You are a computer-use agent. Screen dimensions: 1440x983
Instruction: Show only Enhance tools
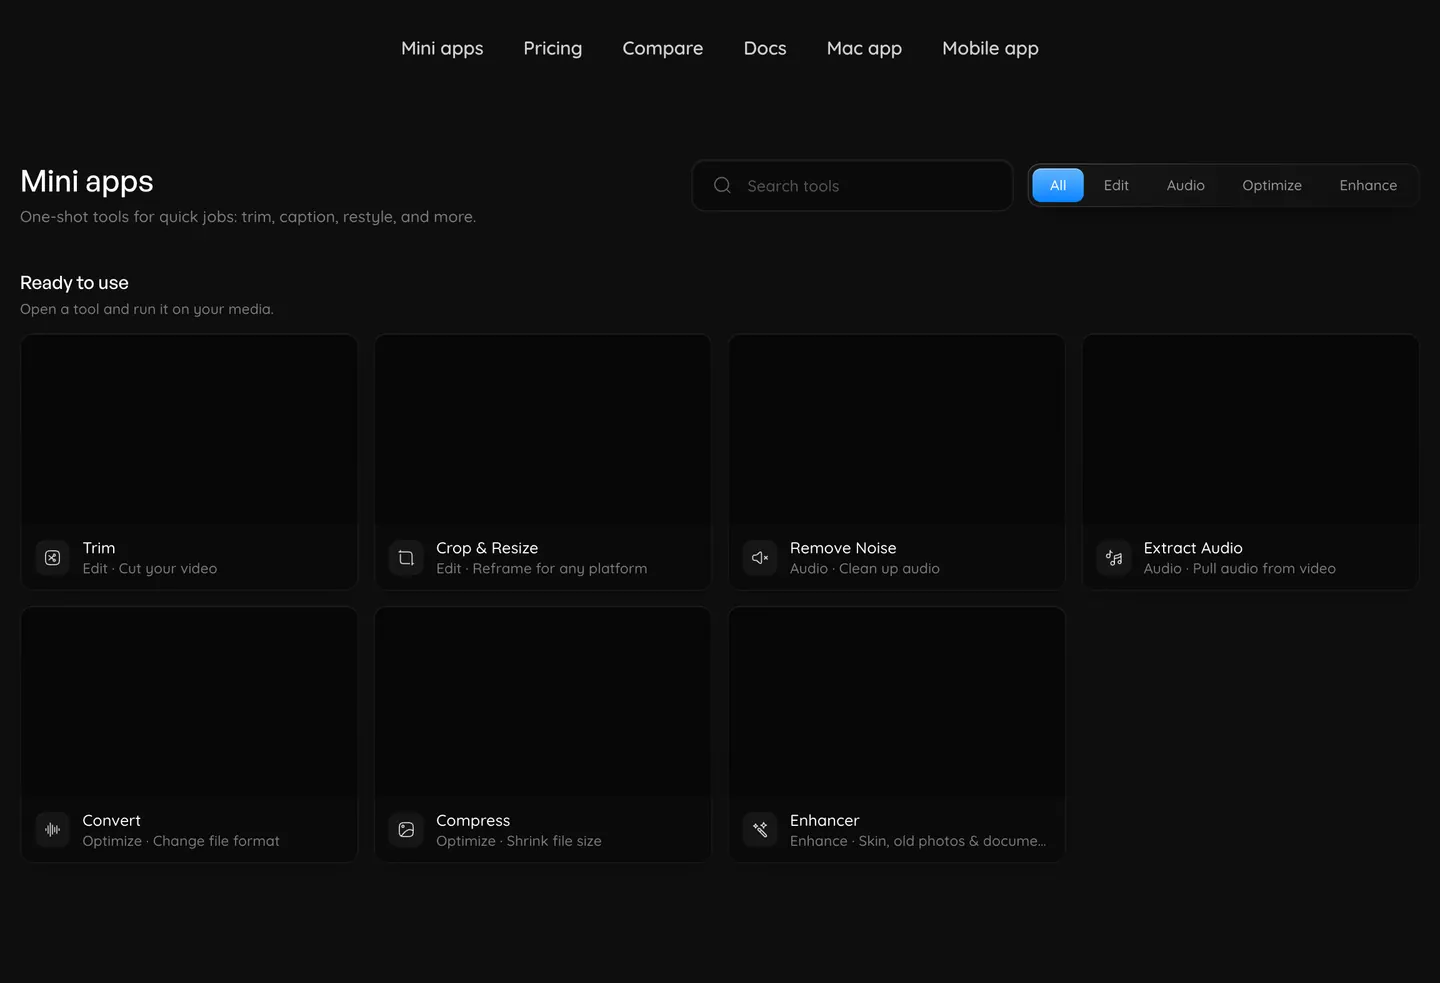click(1368, 185)
